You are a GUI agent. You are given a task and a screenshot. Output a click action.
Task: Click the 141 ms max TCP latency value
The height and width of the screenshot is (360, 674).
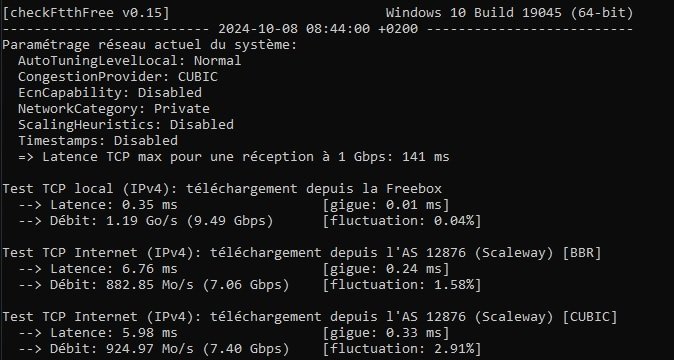click(x=426, y=157)
